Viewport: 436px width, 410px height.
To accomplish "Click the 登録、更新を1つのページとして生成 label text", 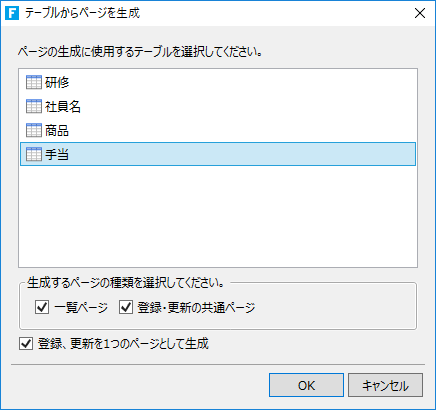I will tap(123, 343).
